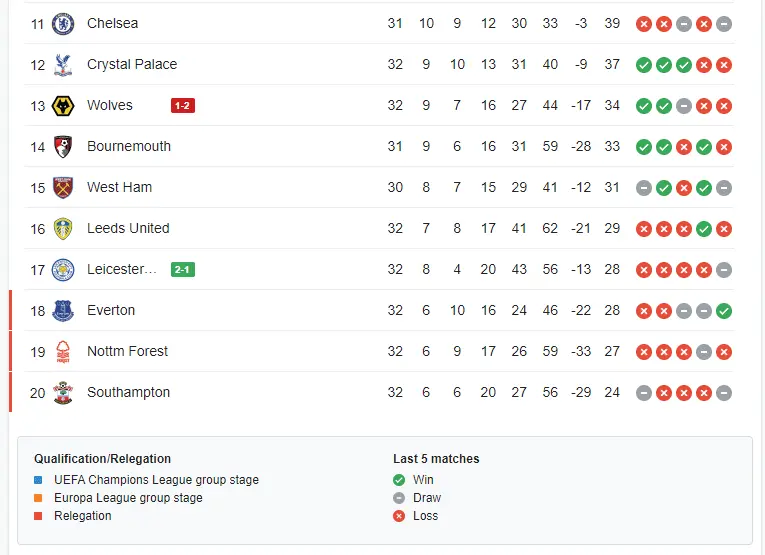Click the red Relegation legend swatch
The image size is (765, 555).
click(x=38, y=516)
